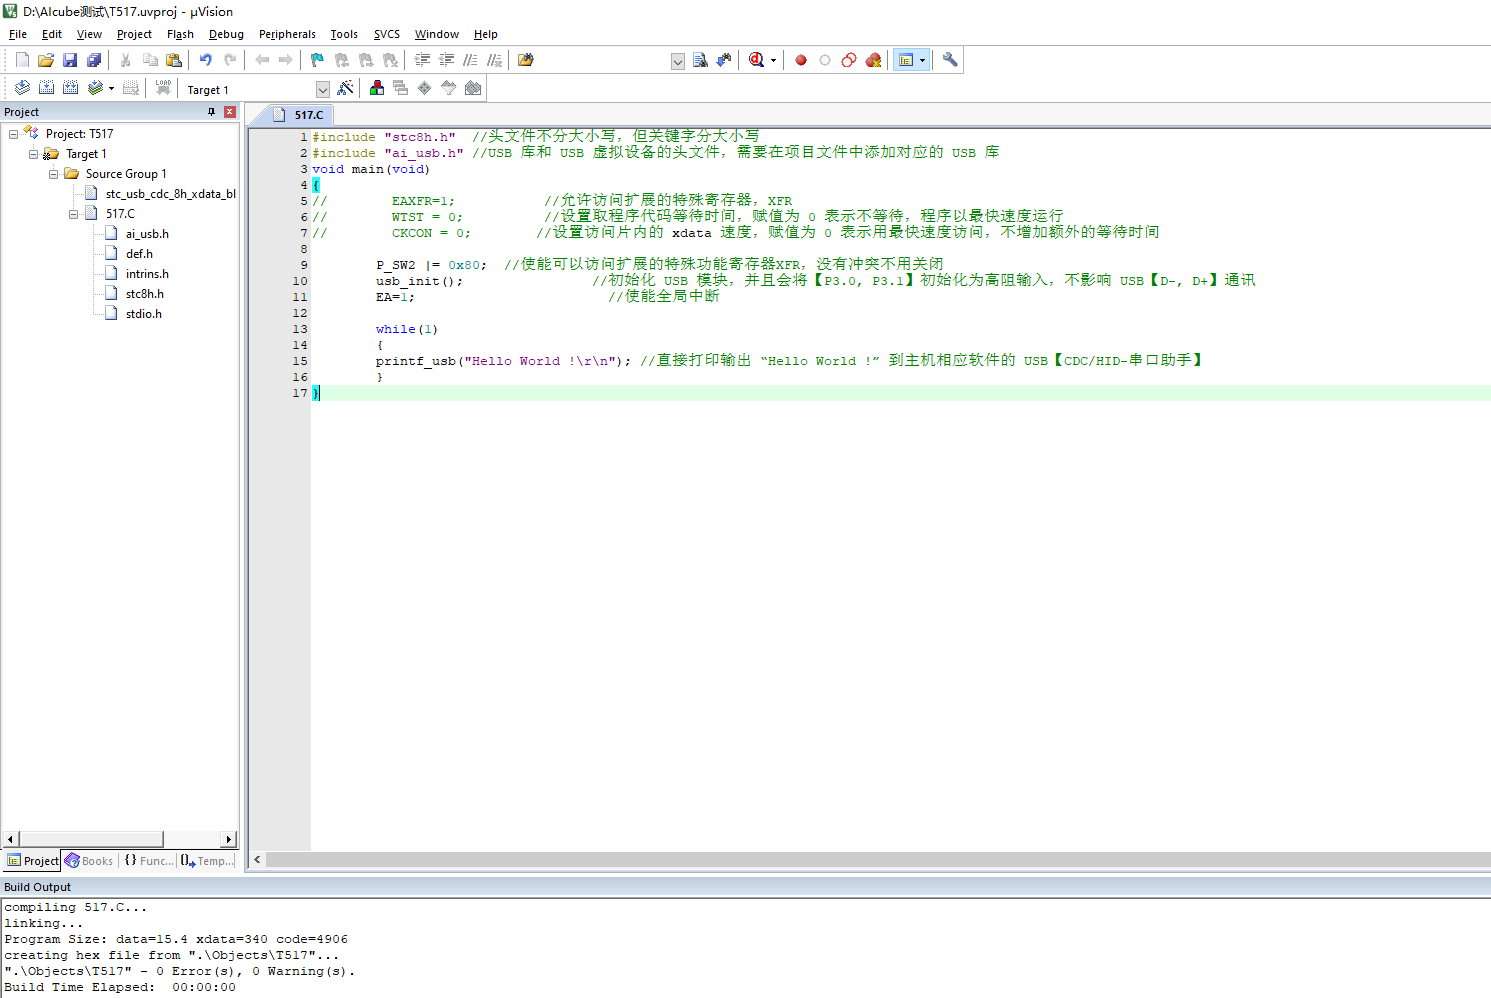Save the current file
1491x998 pixels.
click(70, 60)
